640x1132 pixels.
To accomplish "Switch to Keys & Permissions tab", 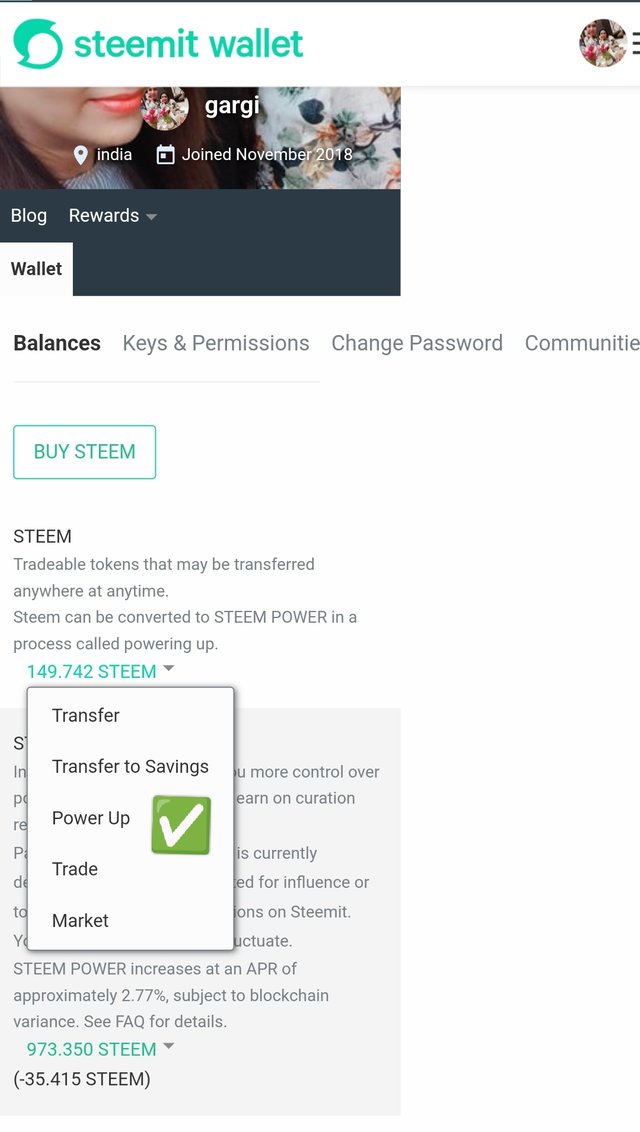I will [x=216, y=343].
